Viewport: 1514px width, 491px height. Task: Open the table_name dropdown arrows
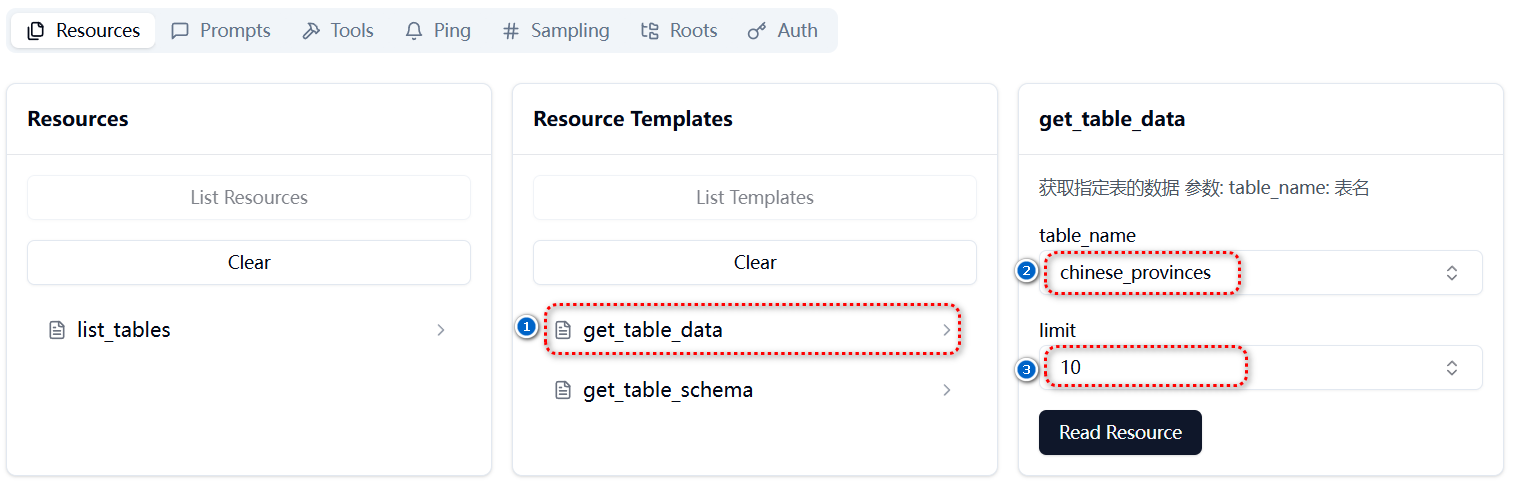click(1452, 273)
